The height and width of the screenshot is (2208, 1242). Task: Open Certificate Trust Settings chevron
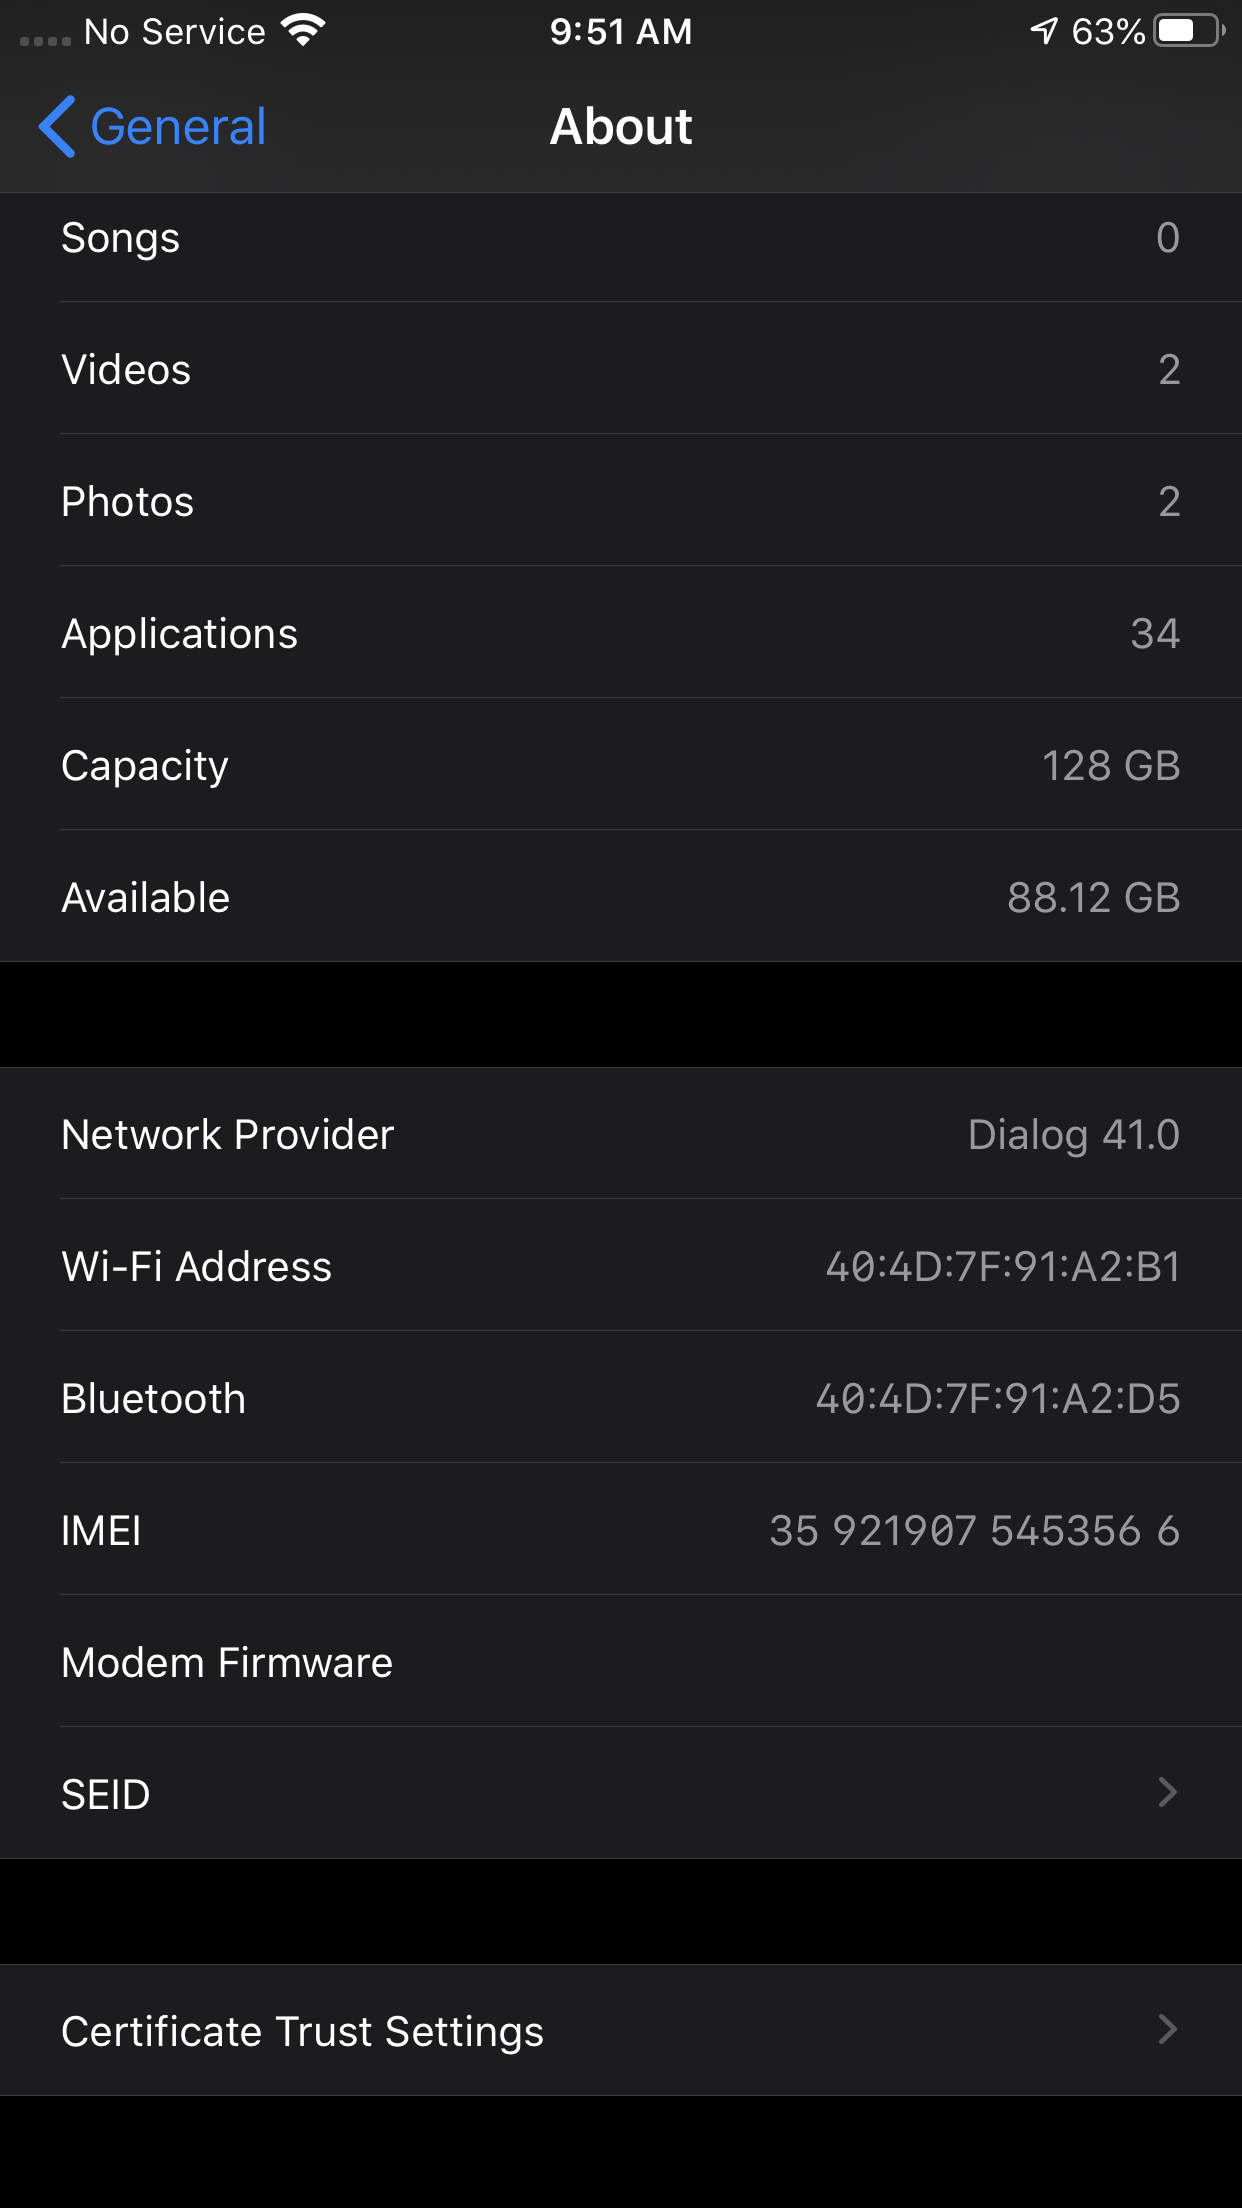click(x=1166, y=2029)
